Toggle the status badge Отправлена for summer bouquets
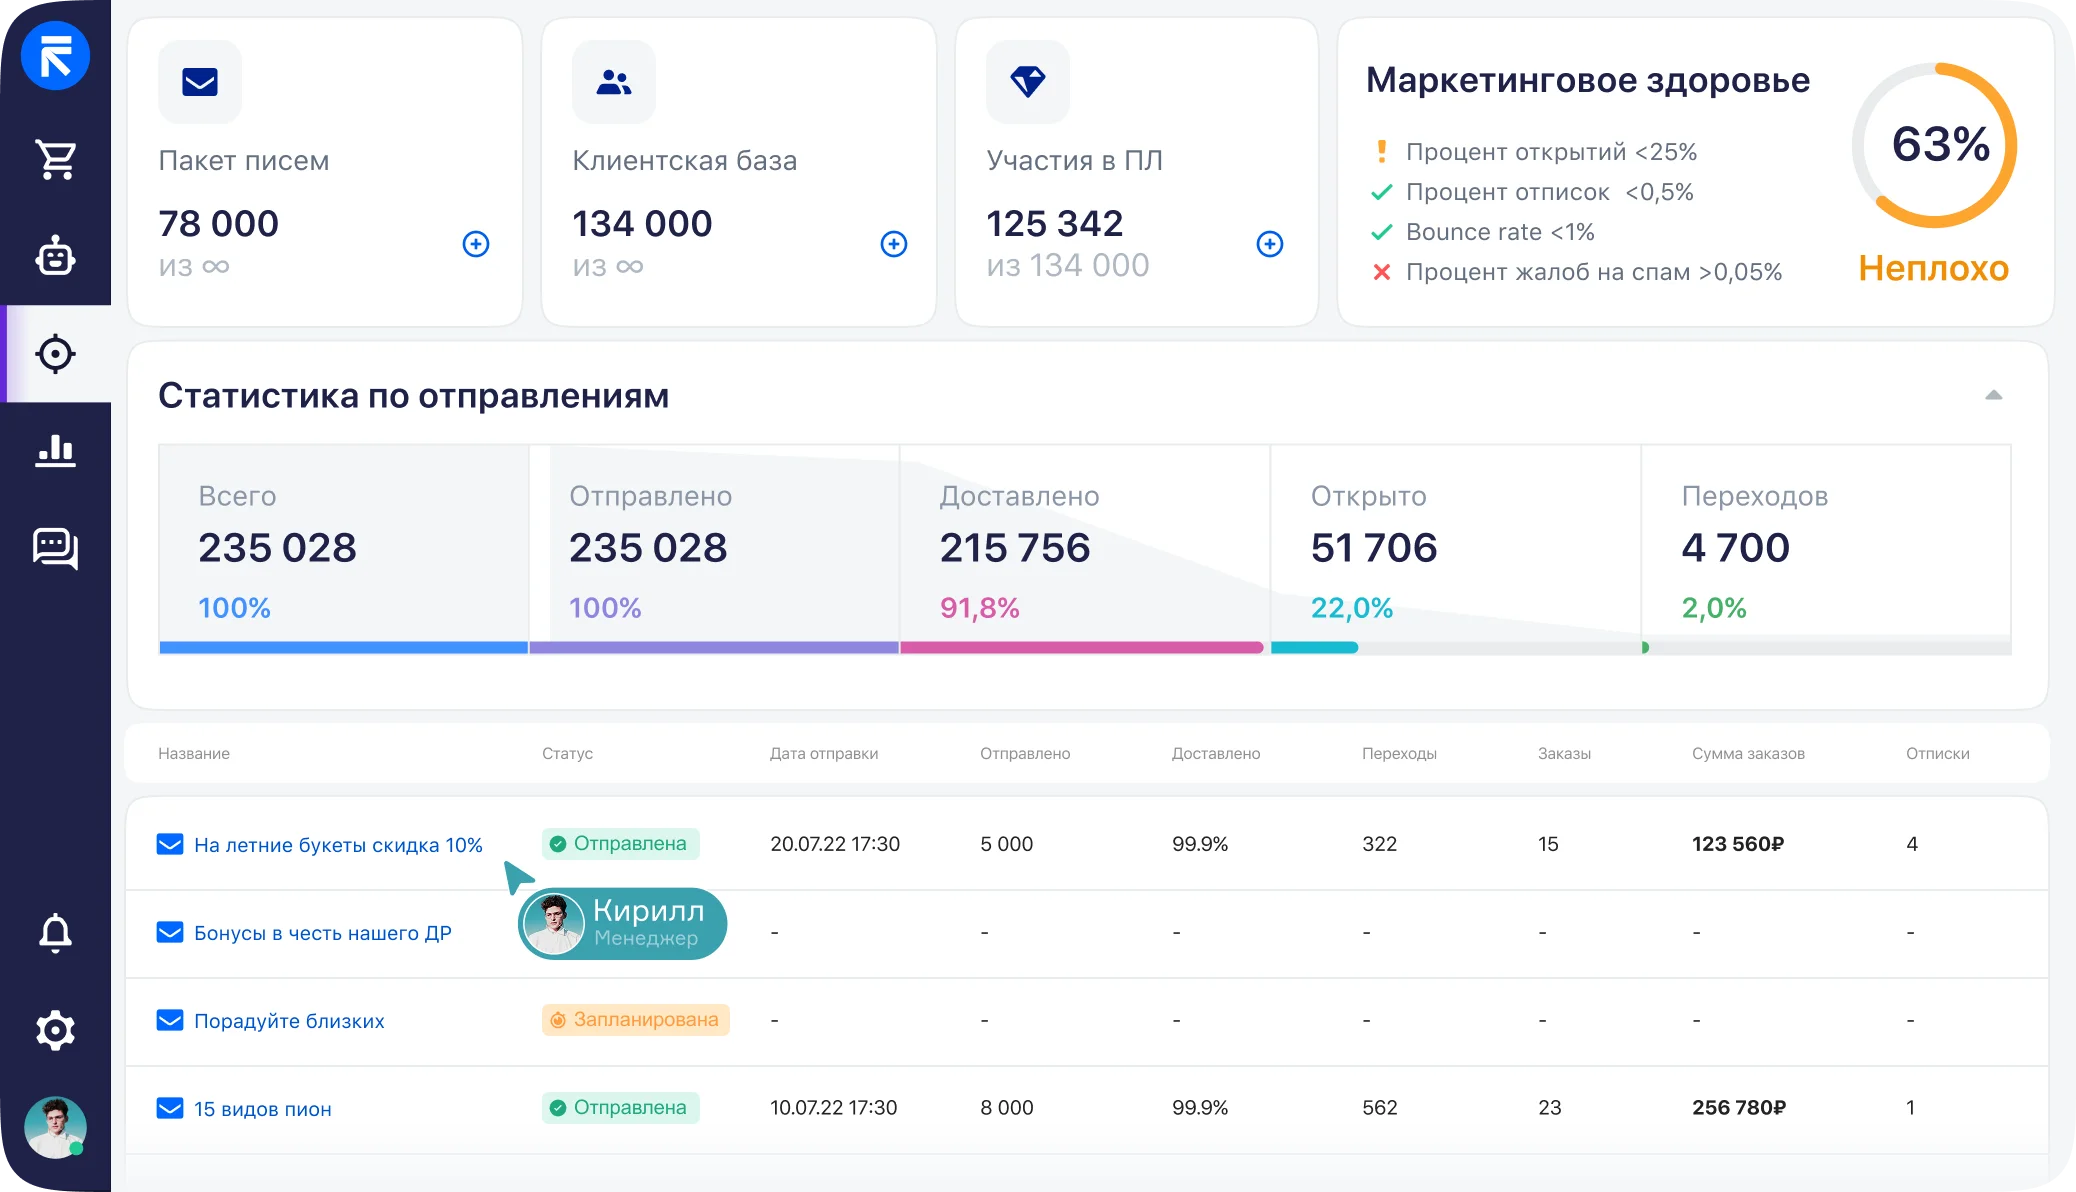This screenshot has width=2076, height=1192. [620, 843]
